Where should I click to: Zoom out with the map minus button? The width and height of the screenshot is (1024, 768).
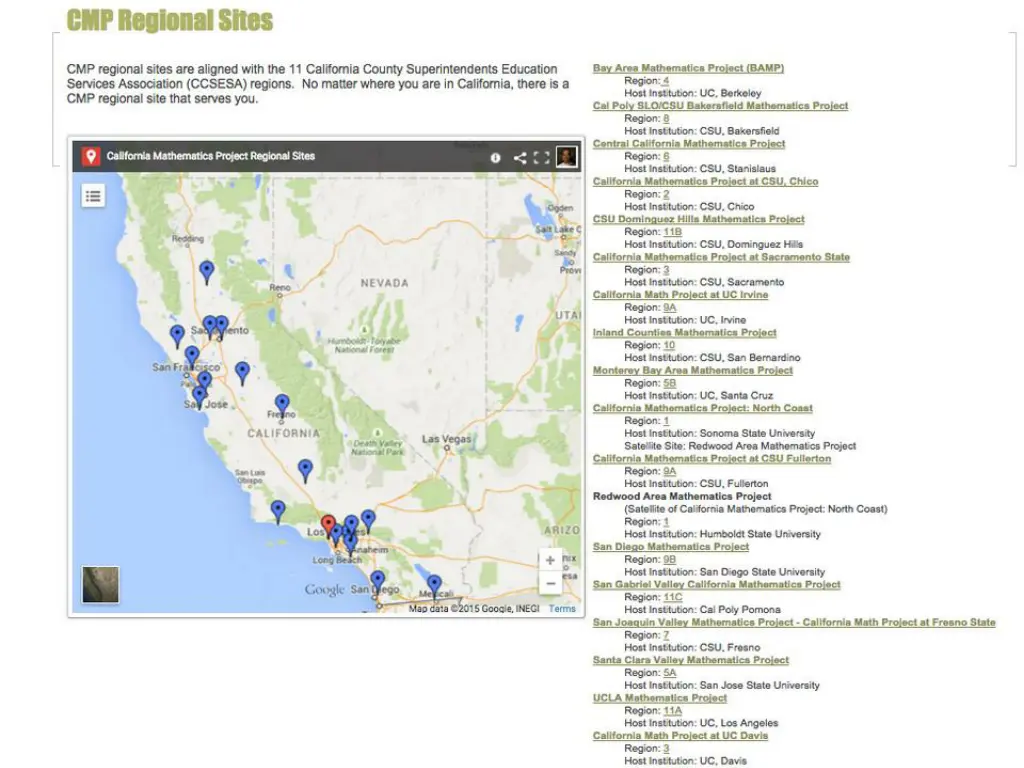pyautogui.click(x=551, y=583)
